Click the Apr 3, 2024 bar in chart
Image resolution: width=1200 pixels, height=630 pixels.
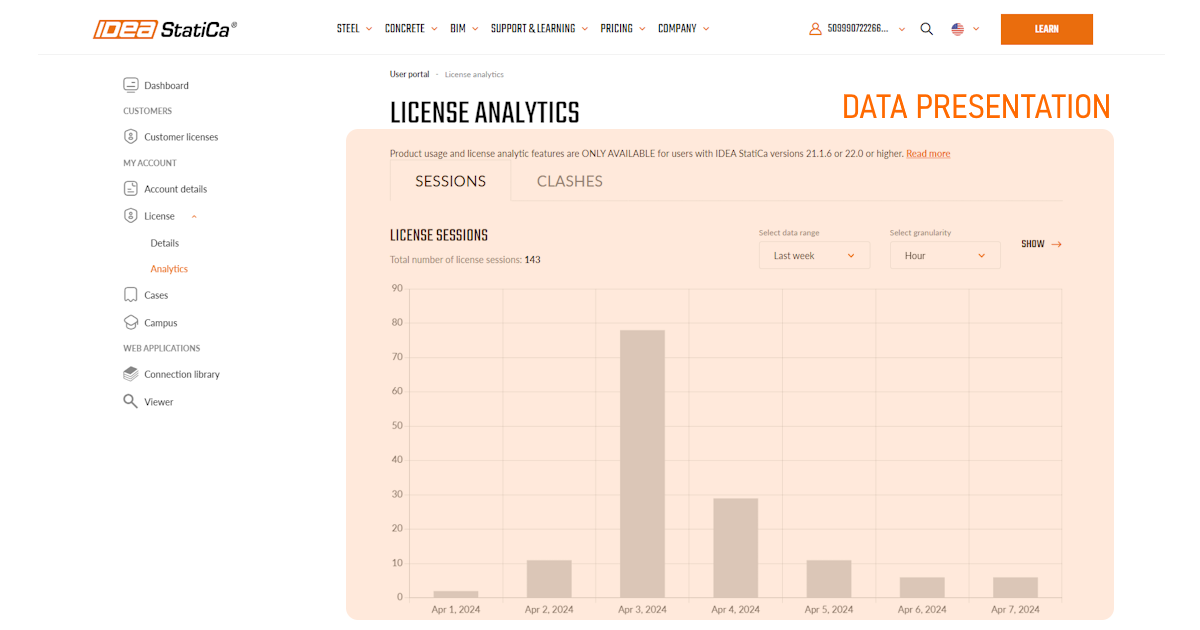click(x=642, y=463)
